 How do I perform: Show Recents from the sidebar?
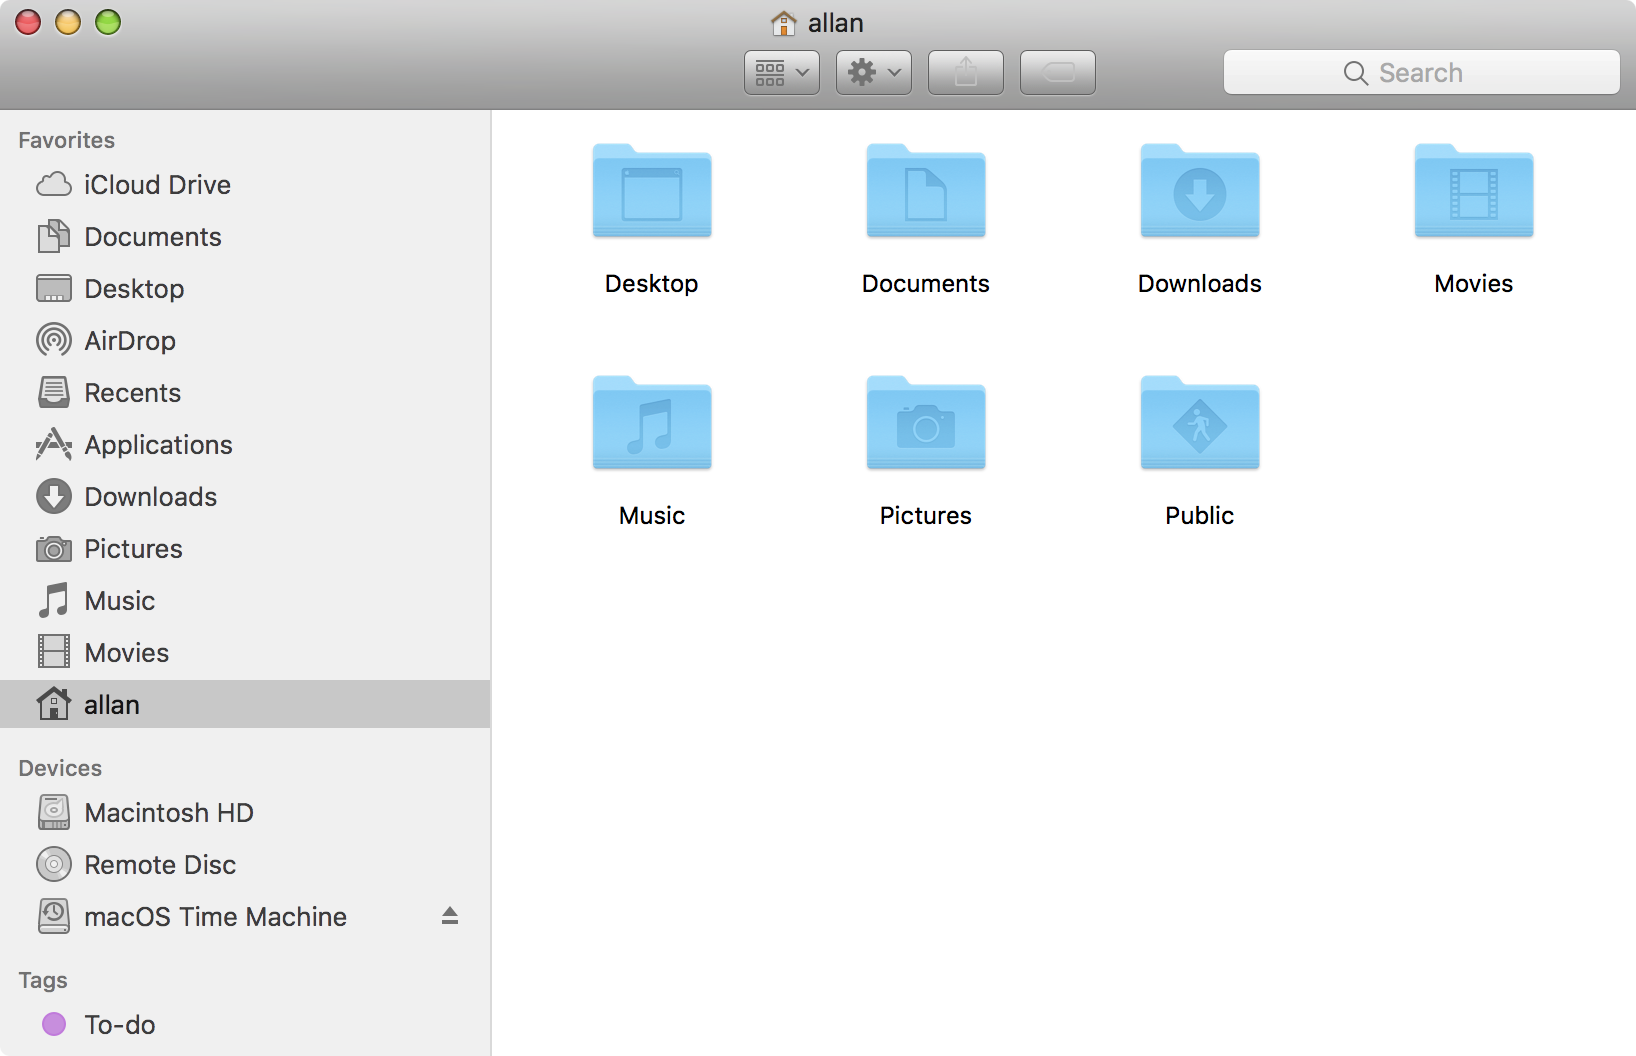pyautogui.click(x=245, y=393)
